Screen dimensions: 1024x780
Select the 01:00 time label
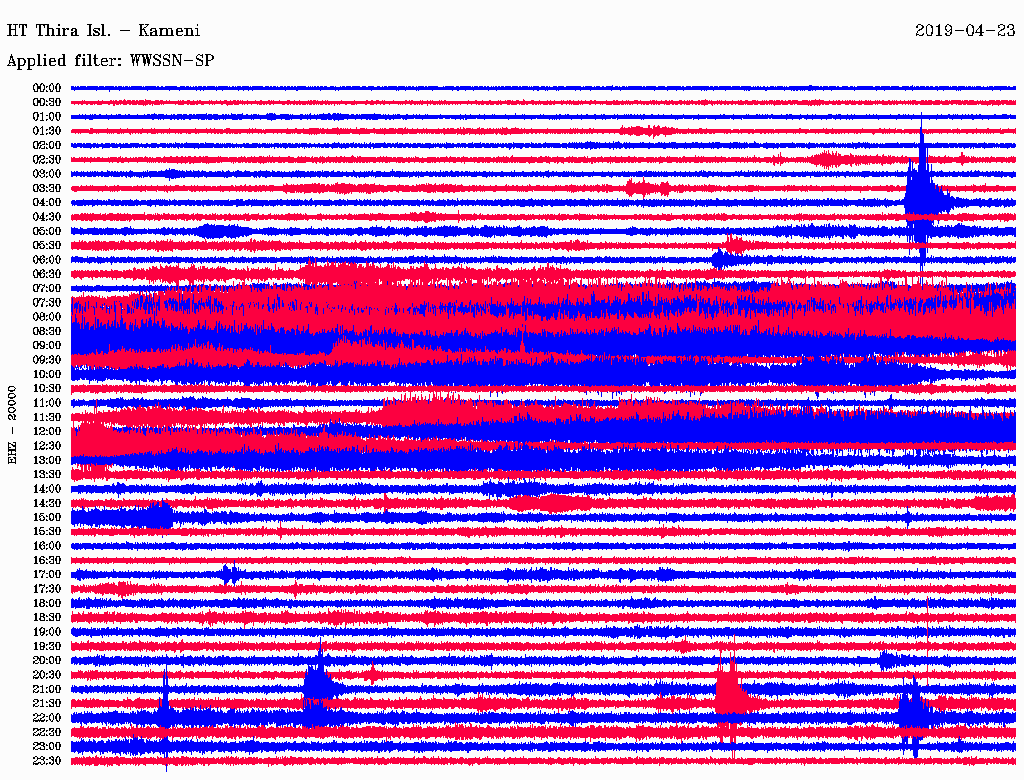47,116
